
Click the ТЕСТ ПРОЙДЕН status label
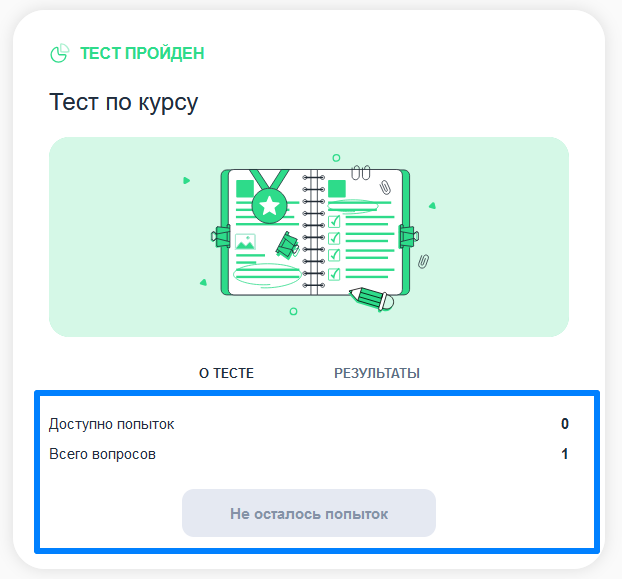point(142,53)
